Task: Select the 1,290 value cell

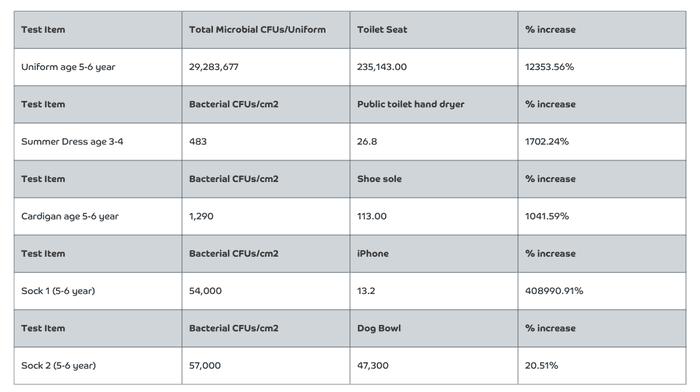Action: pos(266,216)
